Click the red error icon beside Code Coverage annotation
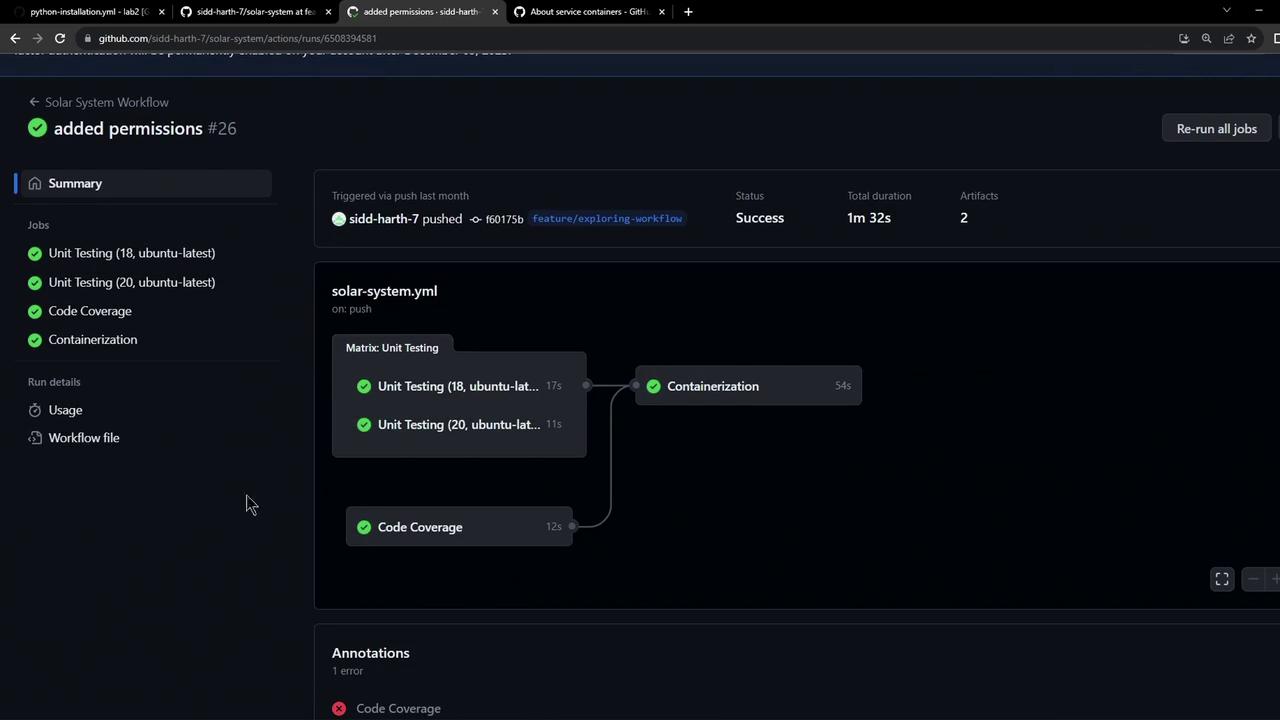Viewport: 1280px width, 720px height. pyautogui.click(x=339, y=708)
